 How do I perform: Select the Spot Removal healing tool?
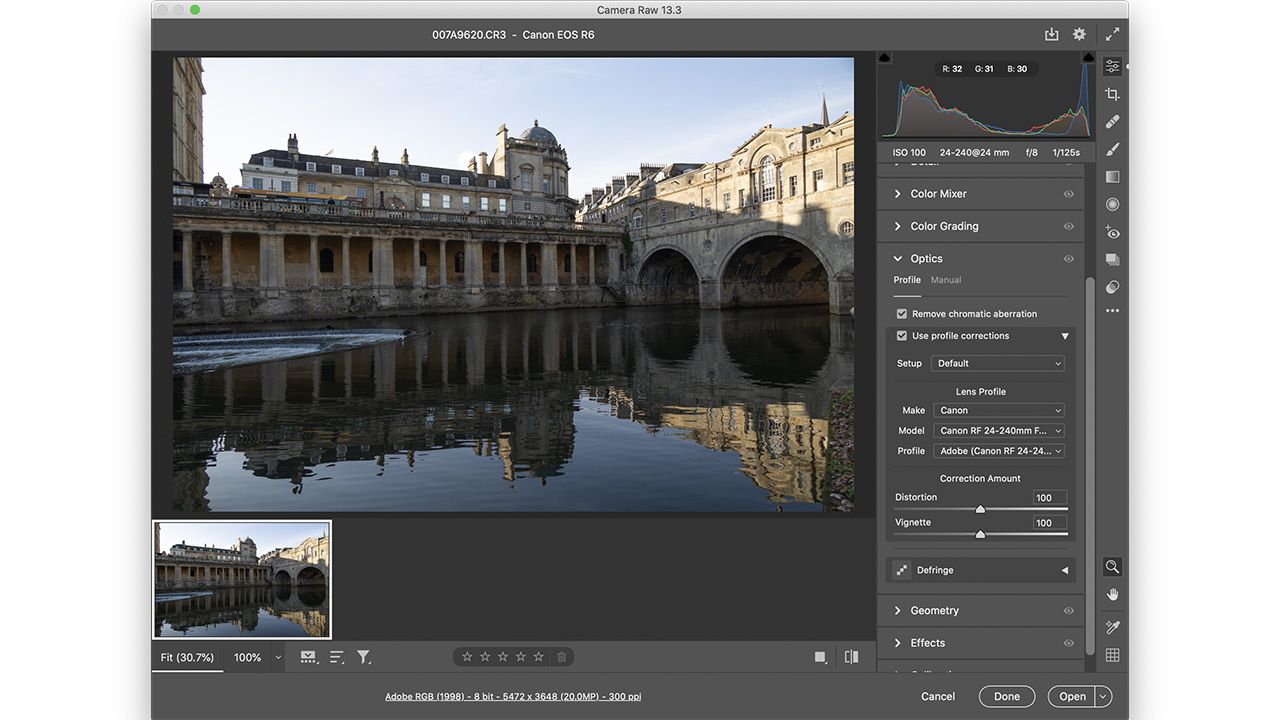point(1112,122)
